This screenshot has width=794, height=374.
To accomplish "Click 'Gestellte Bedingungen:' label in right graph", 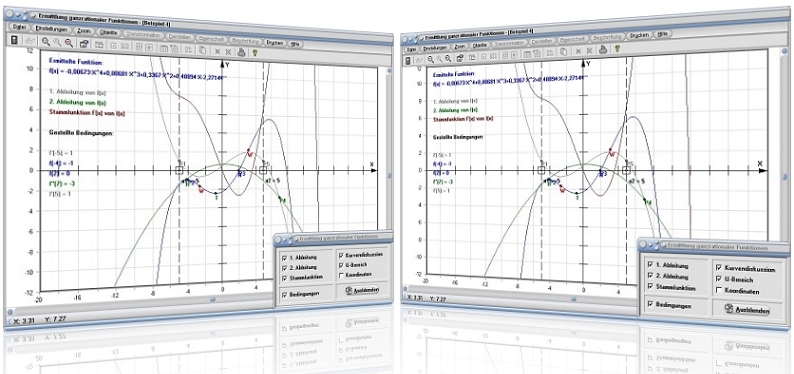I will point(459,137).
